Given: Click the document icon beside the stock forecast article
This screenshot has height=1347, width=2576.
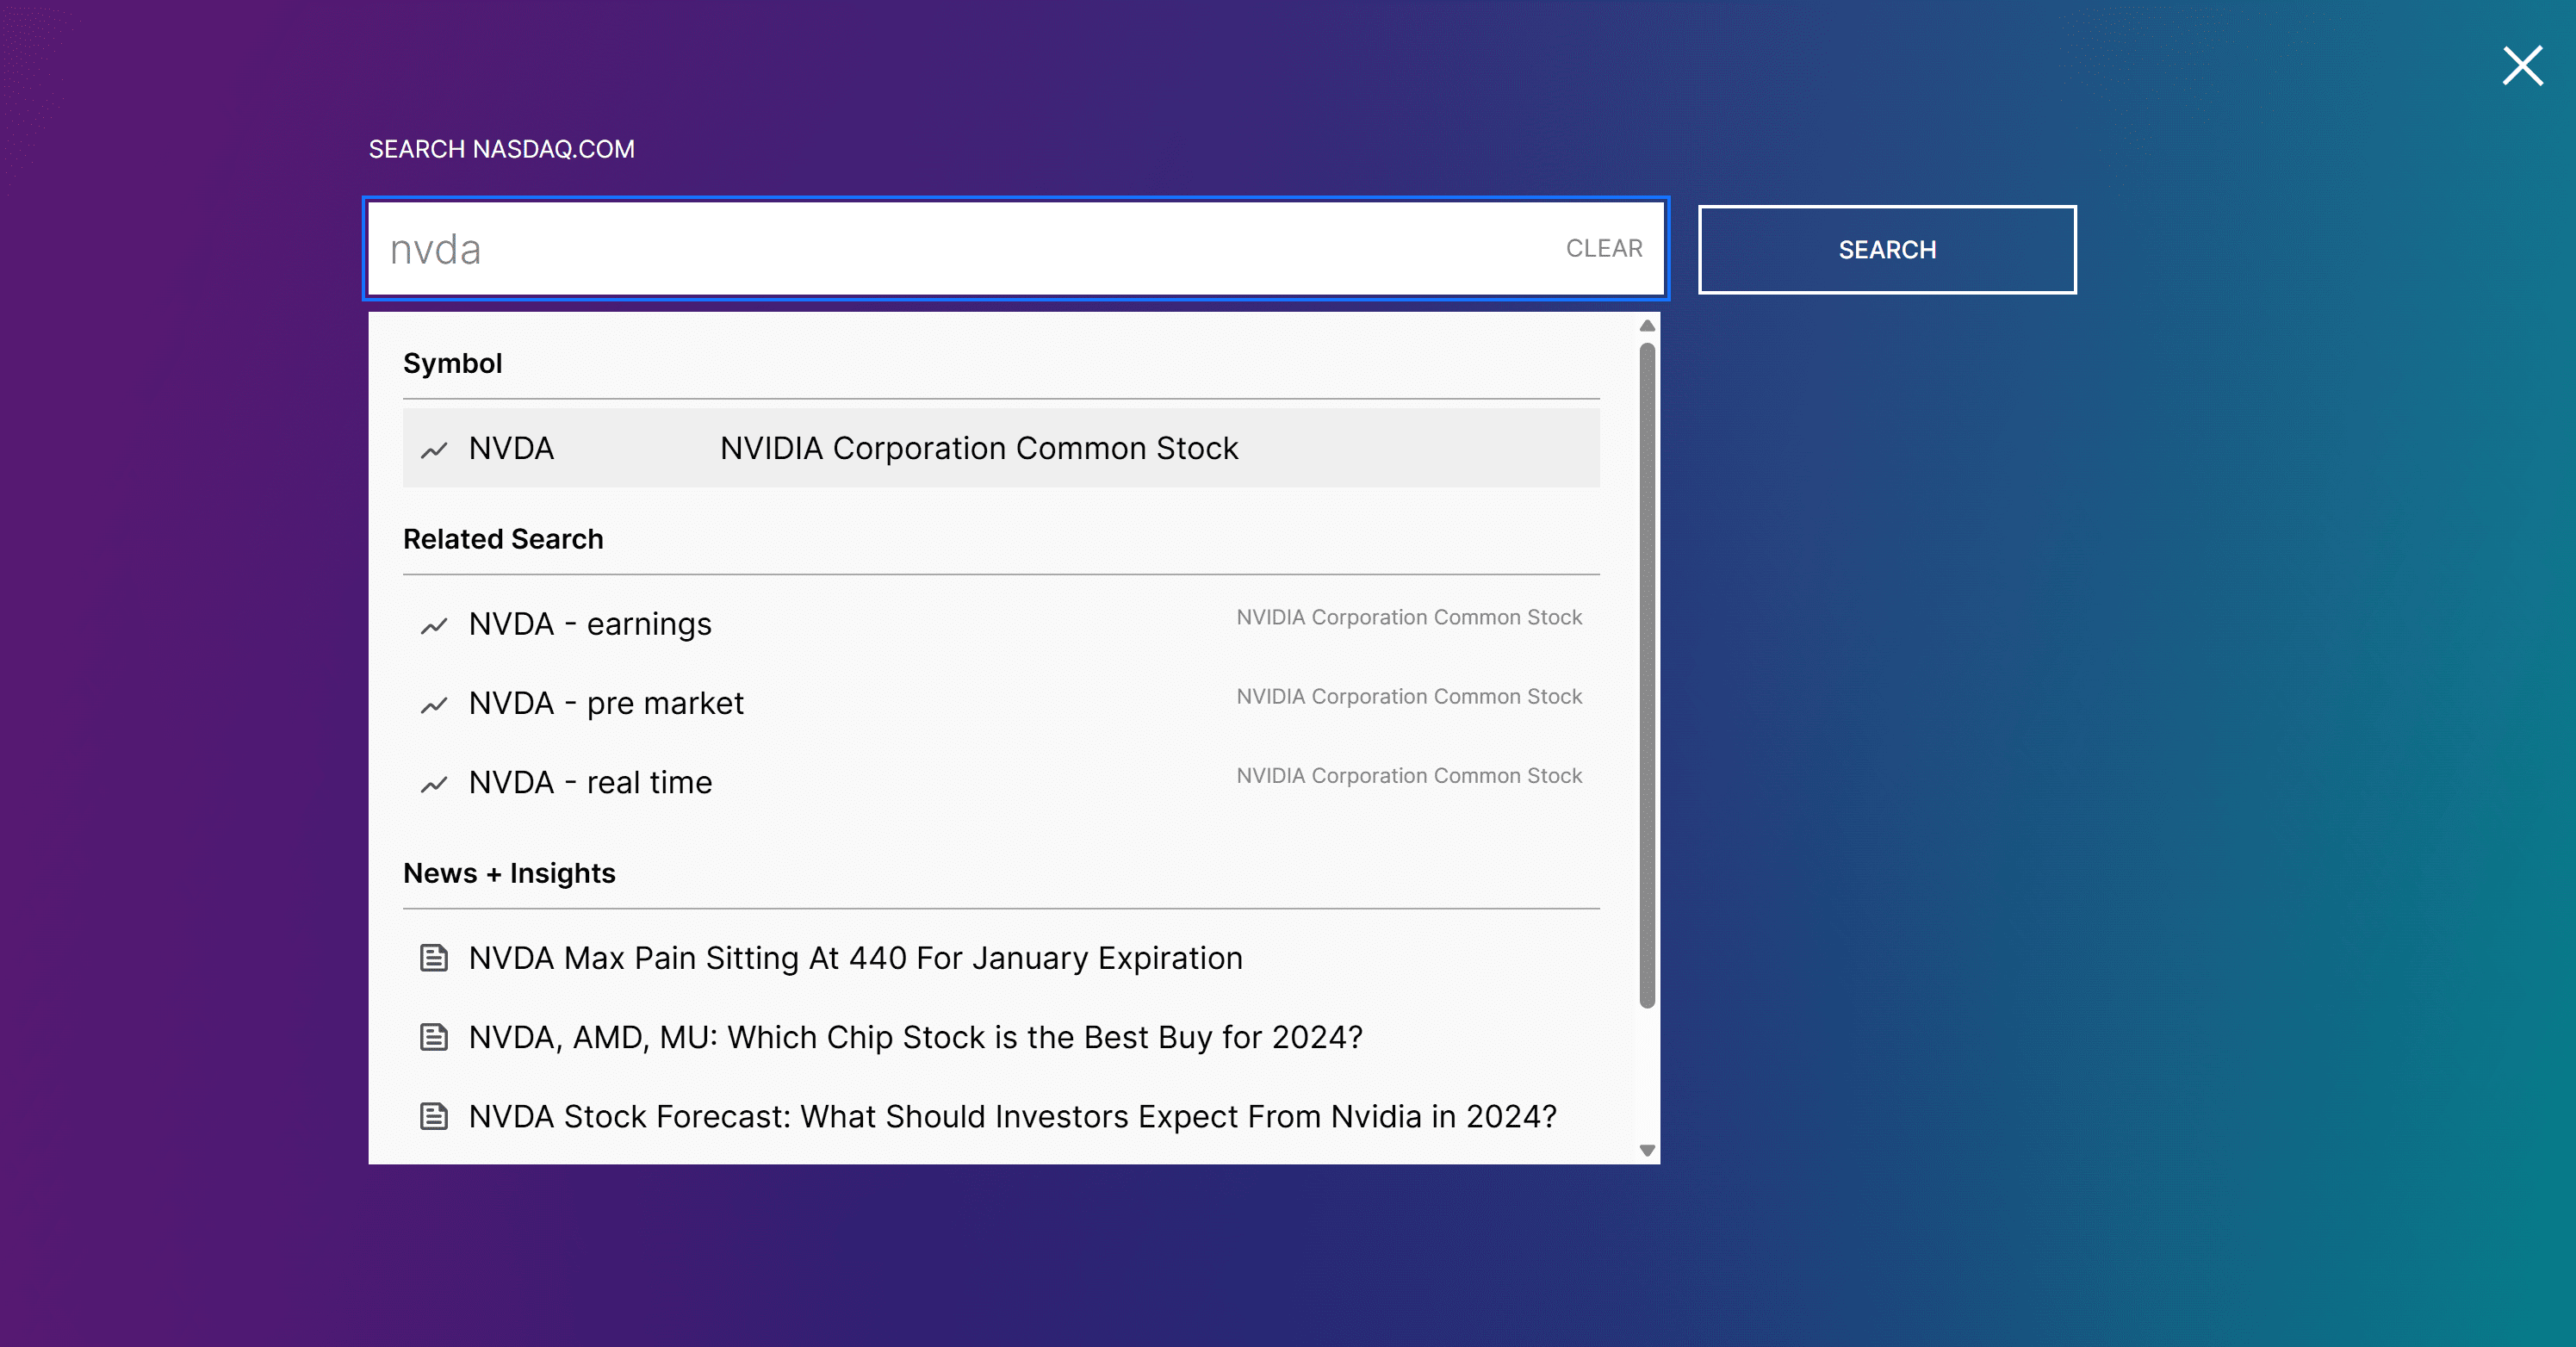Looking at the screenshot, I should pos(434,1117).
